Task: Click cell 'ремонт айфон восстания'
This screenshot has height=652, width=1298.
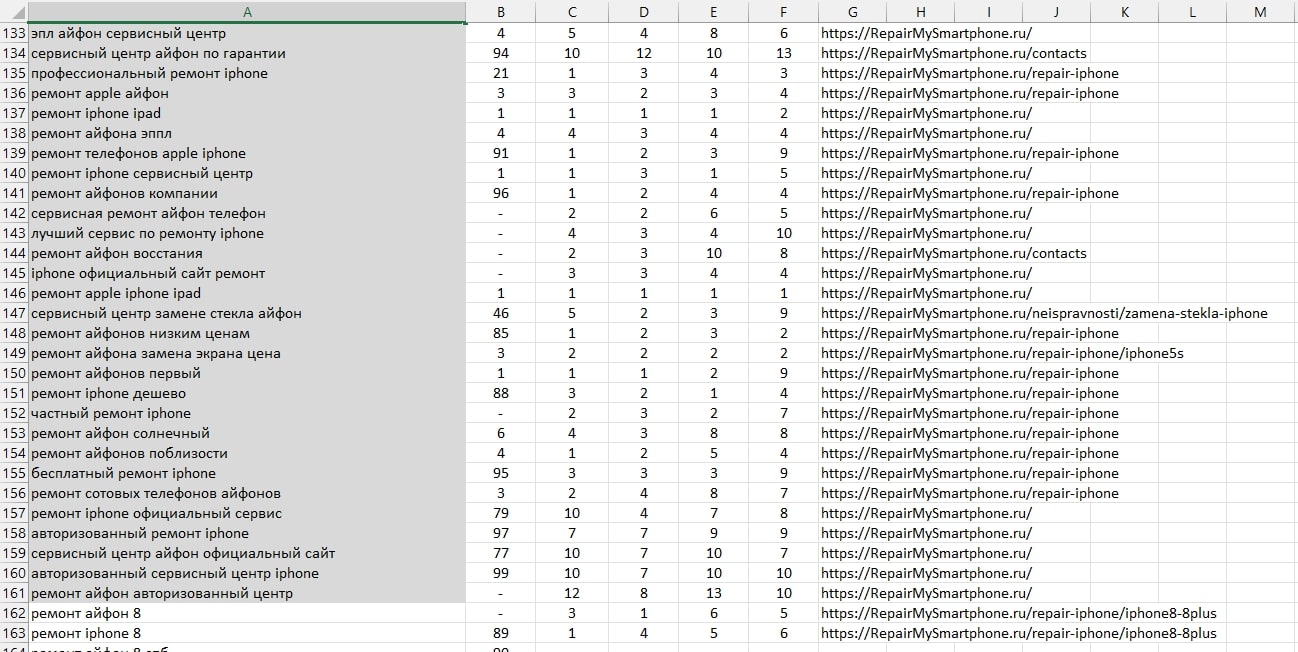Action: click(247, 253)
